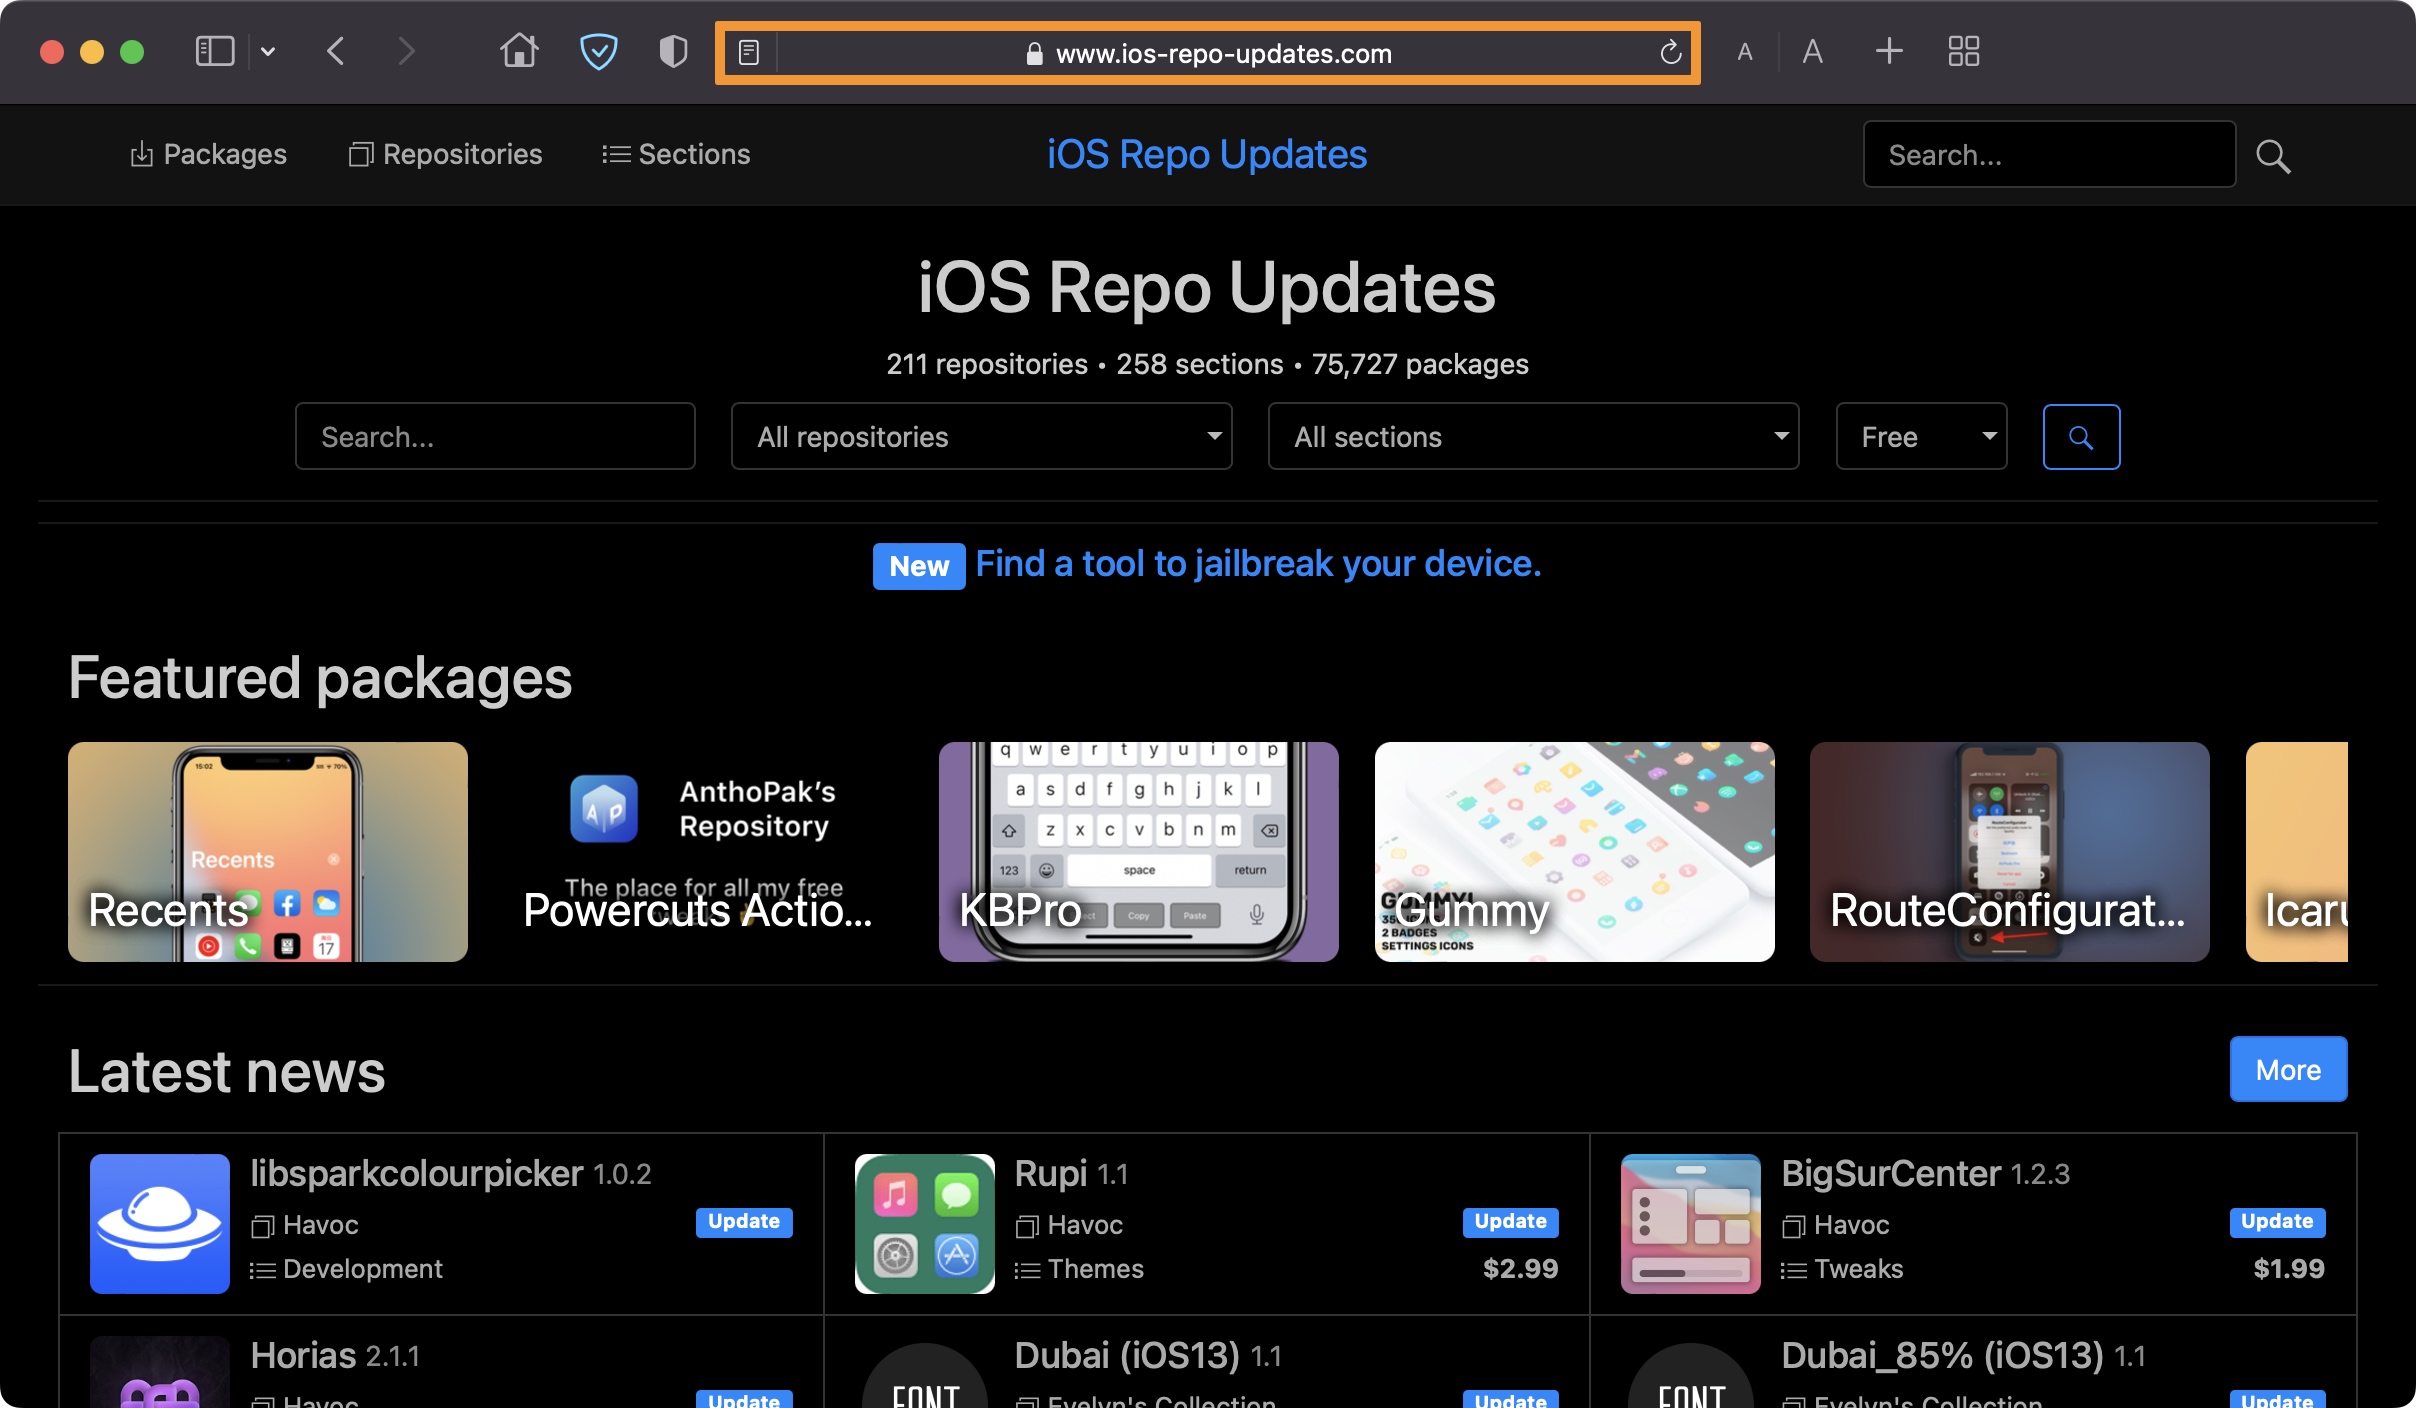
Task: Click the iOS Repo Updates header link
Action: click(1207, 154)
